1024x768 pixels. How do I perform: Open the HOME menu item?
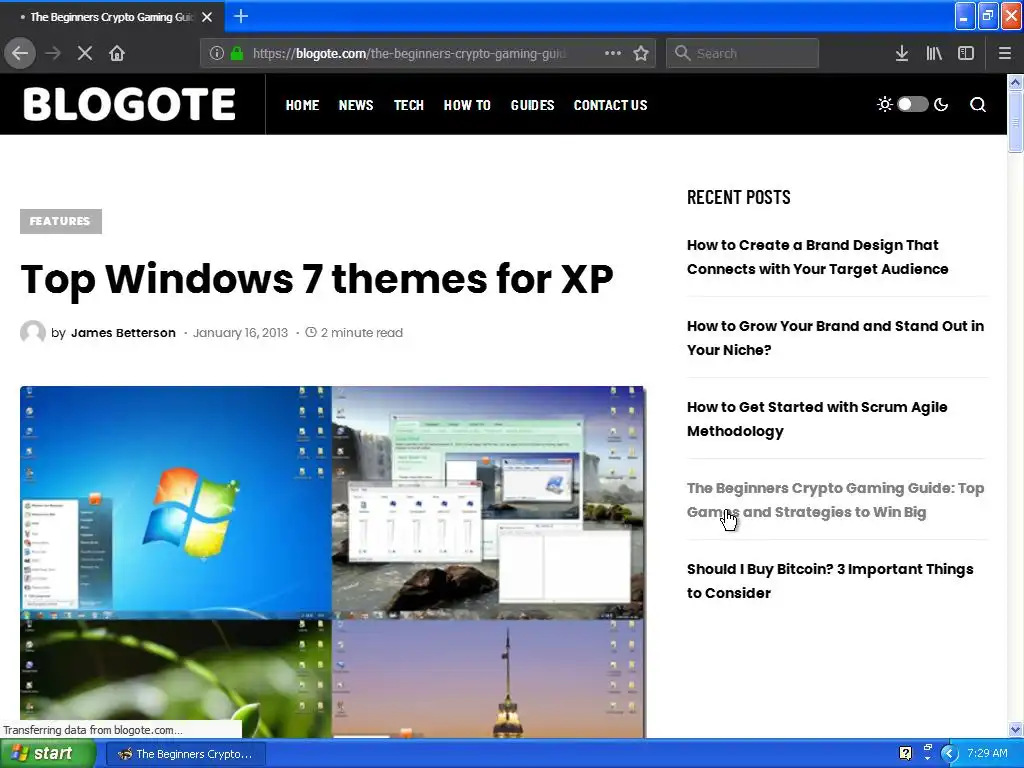pyautogui.click(x=302, y=105)
